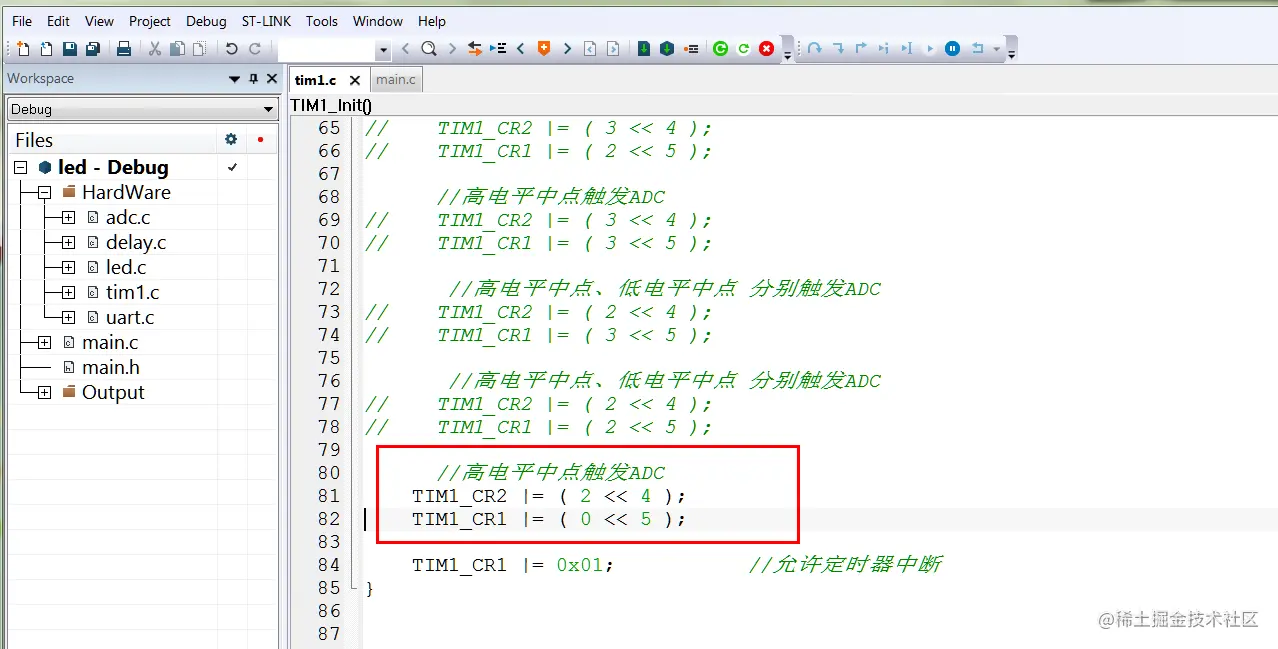Click the Save All toolbar icon

93,48
